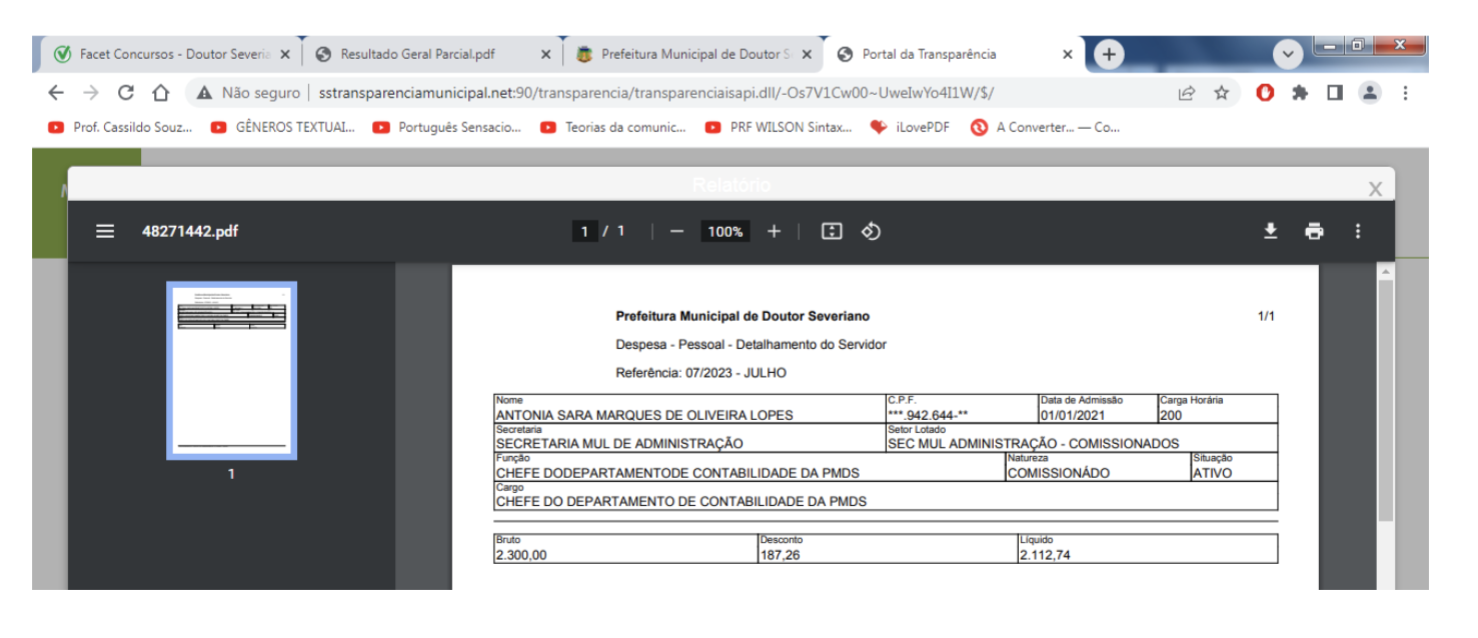Switch to Facet Concursos tab
The image size is (1478, 638).
coord(165,54)
